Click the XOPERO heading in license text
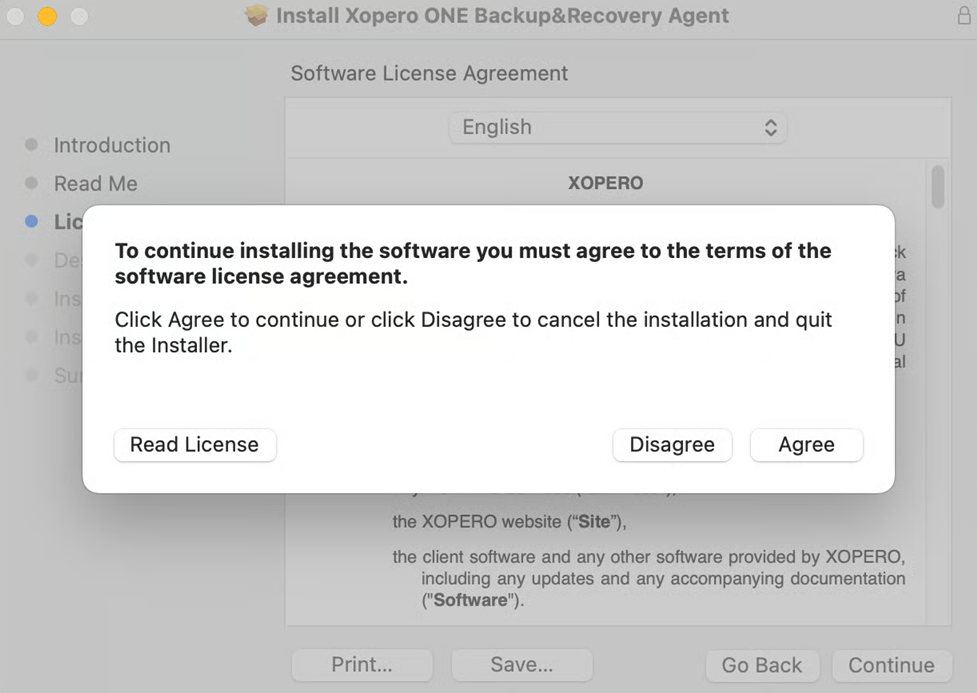Screen dimensions: 977x693 [x=605, y=183]
